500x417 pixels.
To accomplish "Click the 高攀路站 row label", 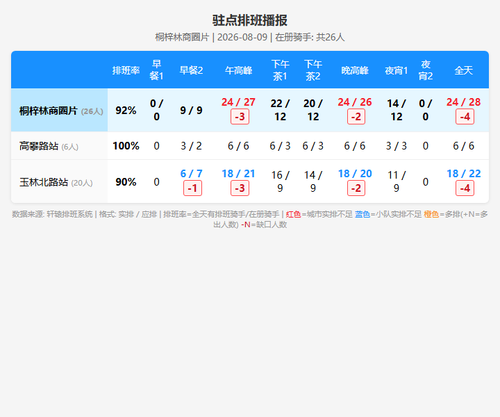I will click(39, 146).
